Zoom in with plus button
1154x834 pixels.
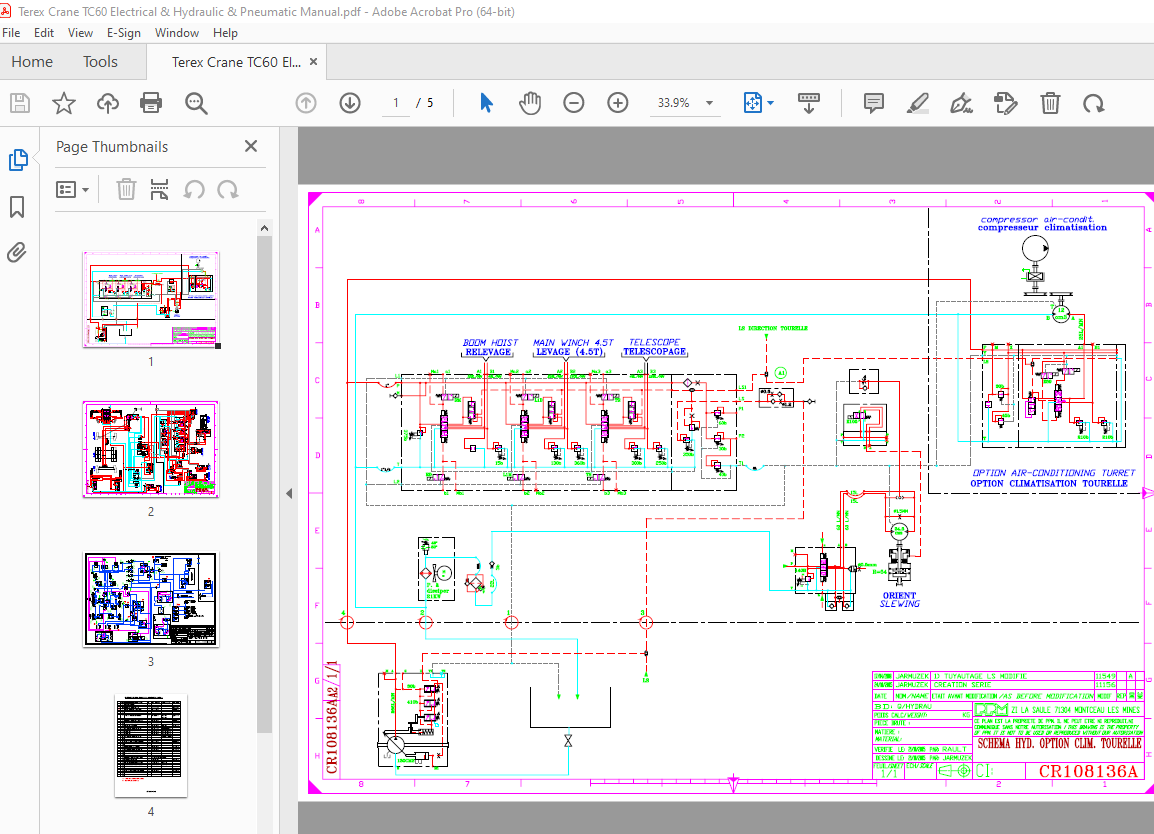[x=617, y=103]
